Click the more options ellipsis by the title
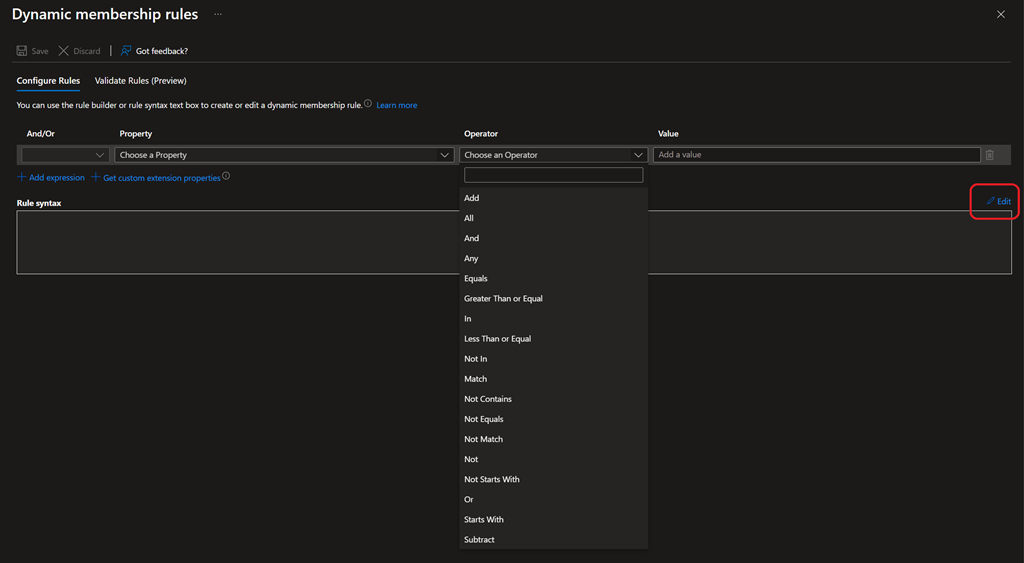The width and height of the screenshot is (1024, 563). pyautogui.click(x=217, y=15)
